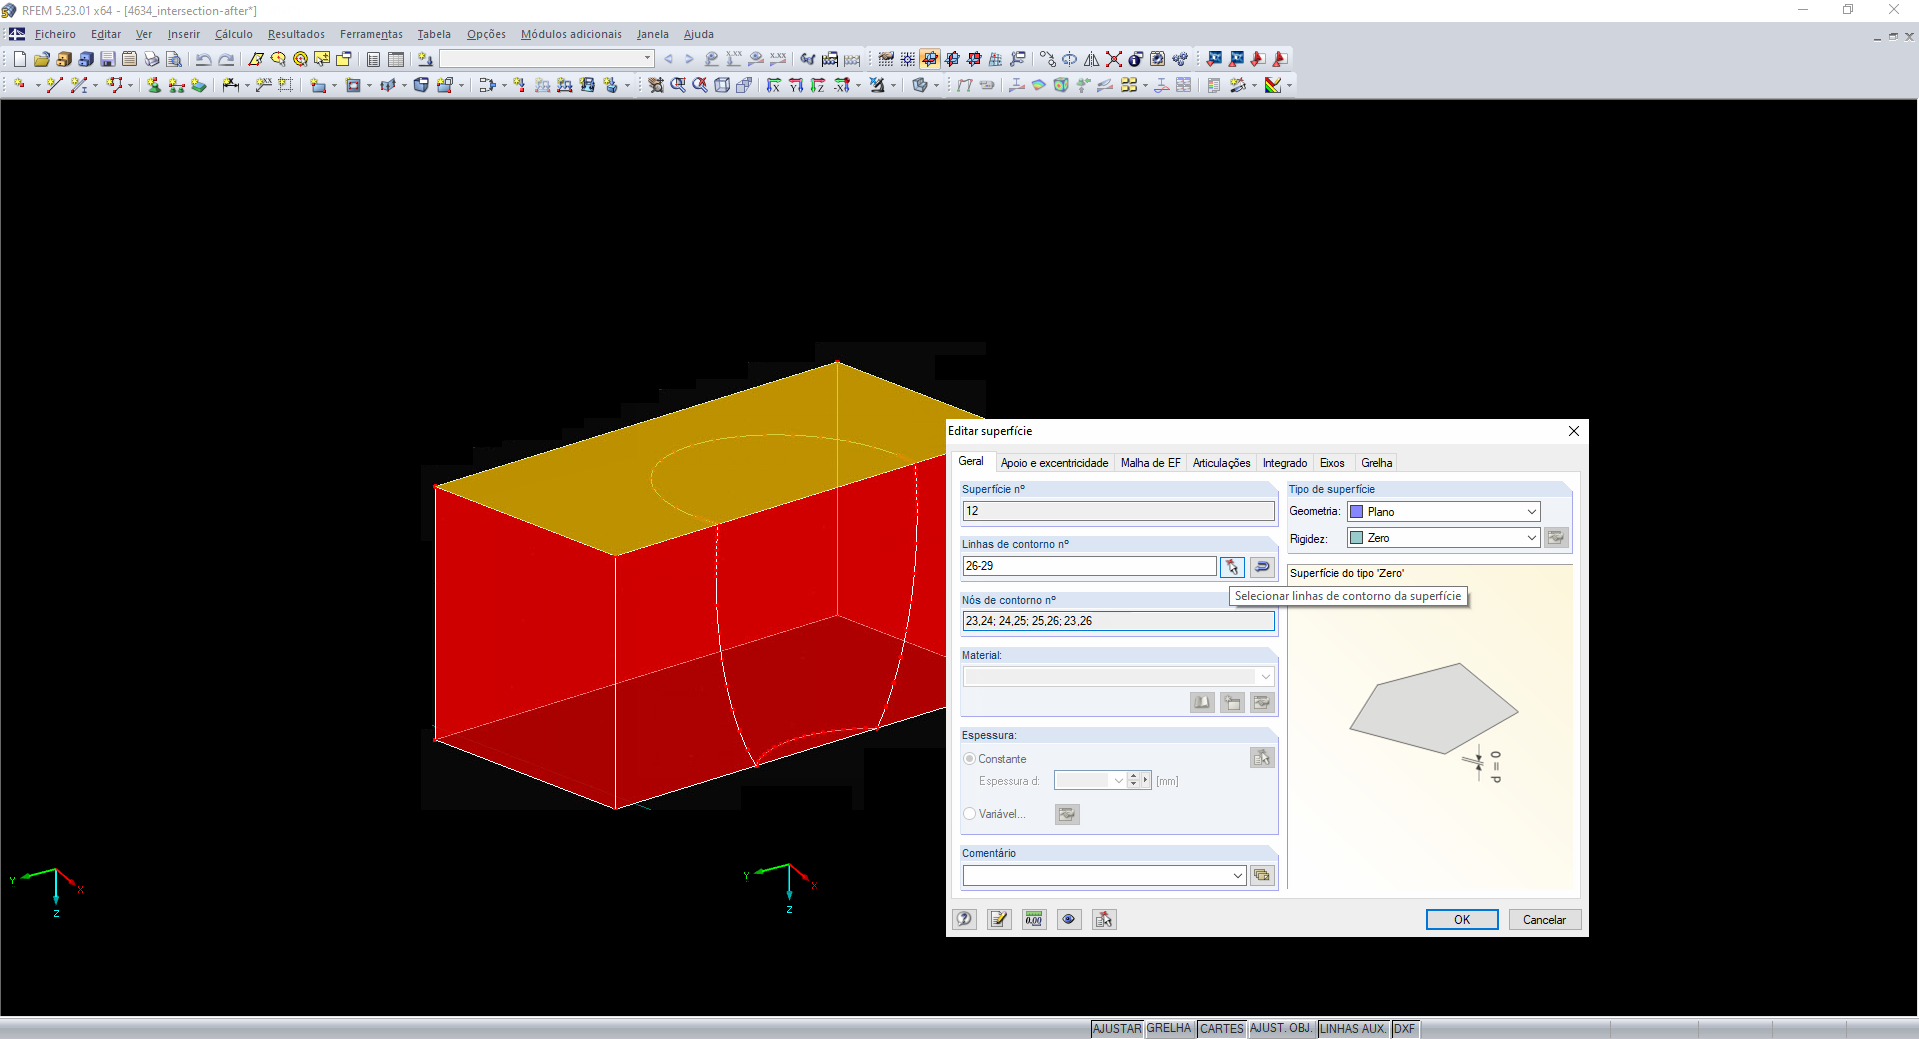
Task: Open the Geometria dropdown showing Plano
Action: coord(1444,512)
